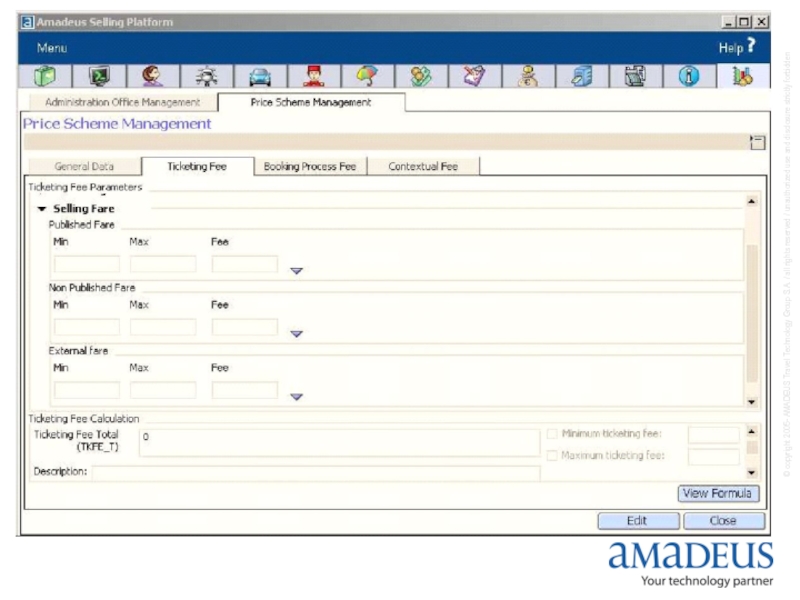Open the car rental icon
Viewport: 800px width, 600px height.
point(260,77)
